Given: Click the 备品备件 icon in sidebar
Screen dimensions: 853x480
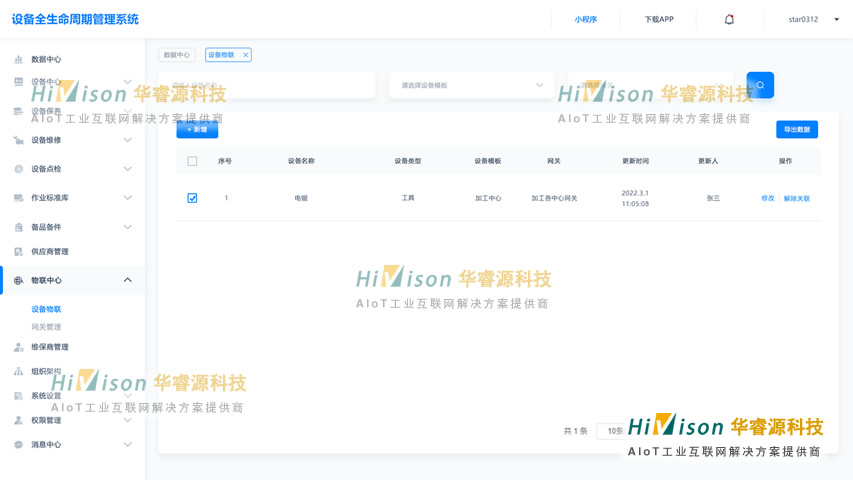Looking at the screenshot, I should (18, 227).
